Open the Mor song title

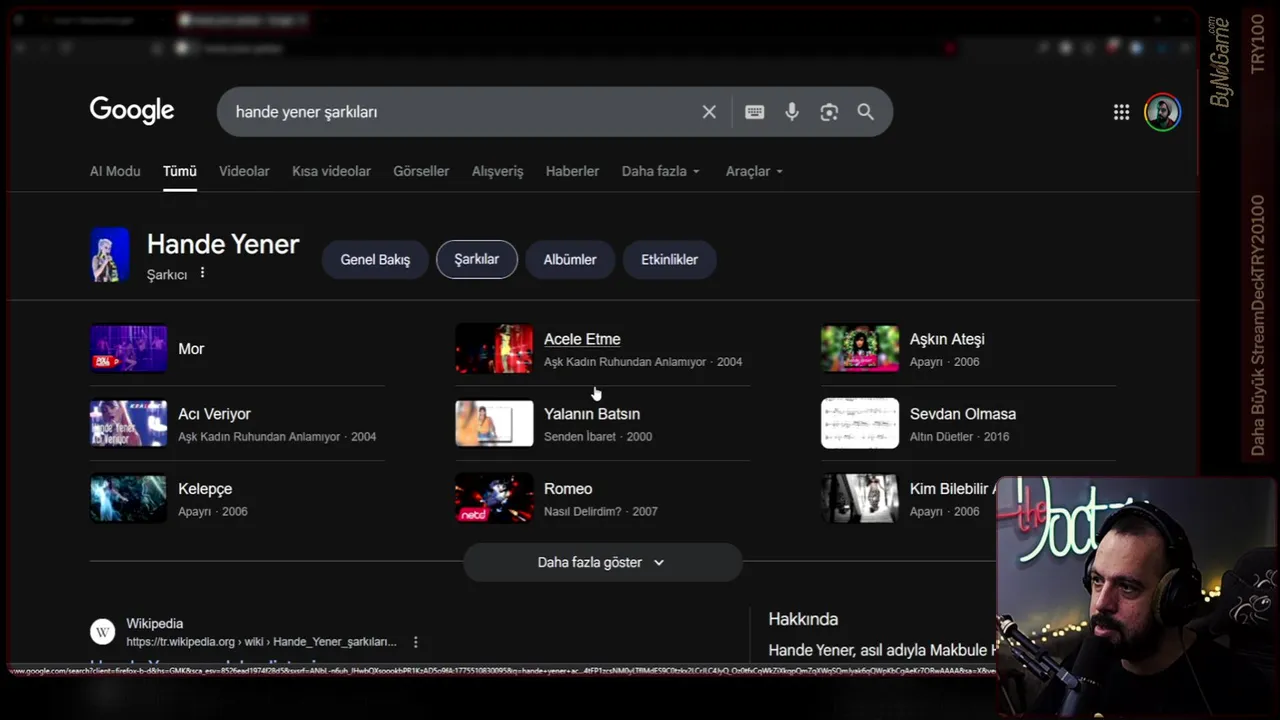coord(191,349)
